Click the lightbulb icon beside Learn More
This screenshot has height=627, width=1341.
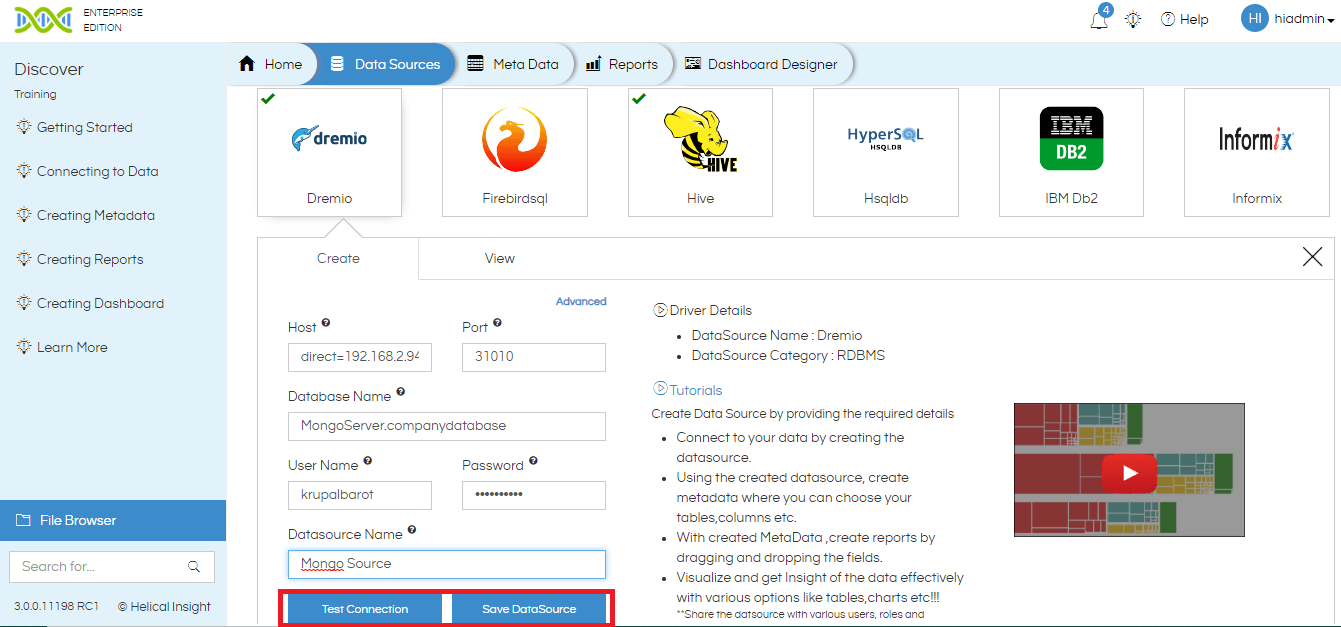[x=24, y=347]
